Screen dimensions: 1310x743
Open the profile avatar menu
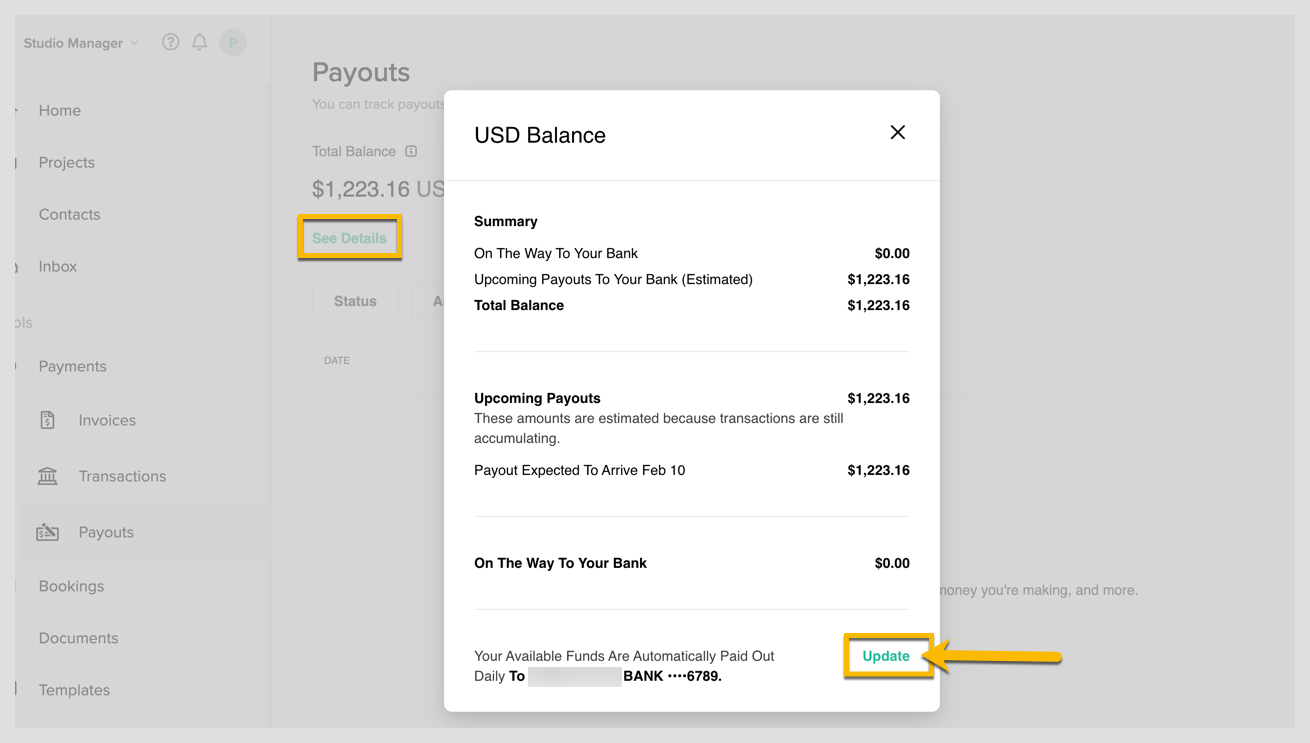pyautogui.click(x=233, y=42)
